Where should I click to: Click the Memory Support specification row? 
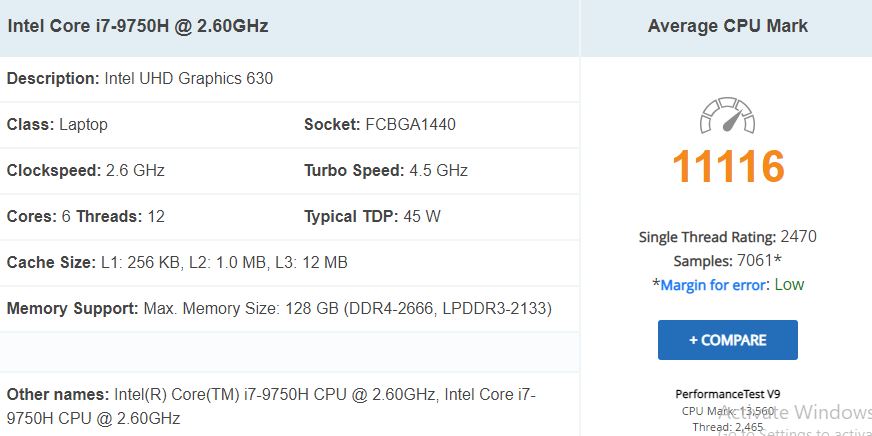coord(289,309)
